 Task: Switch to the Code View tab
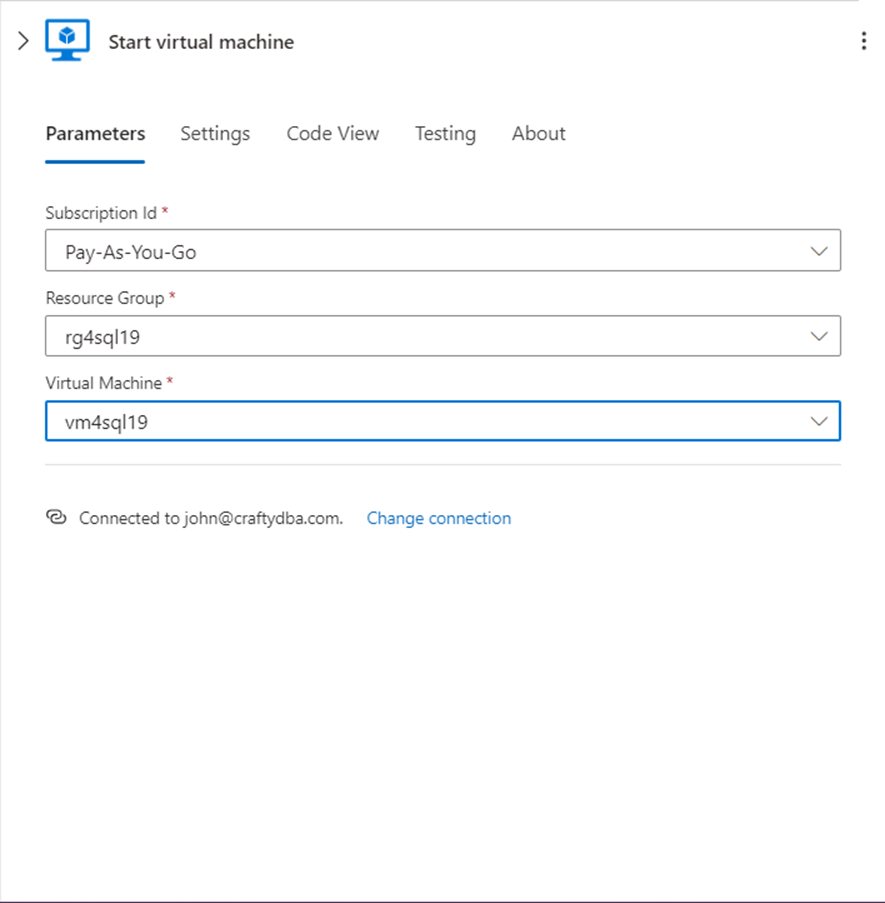pos(333,134)
